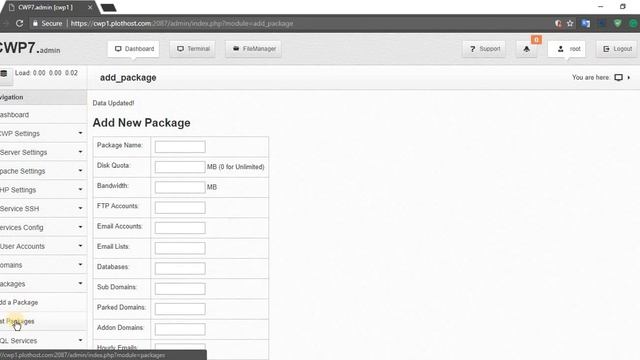Click the translate extension icon in address bar
The width and height of the screenshot is (640, 360).
586,23
